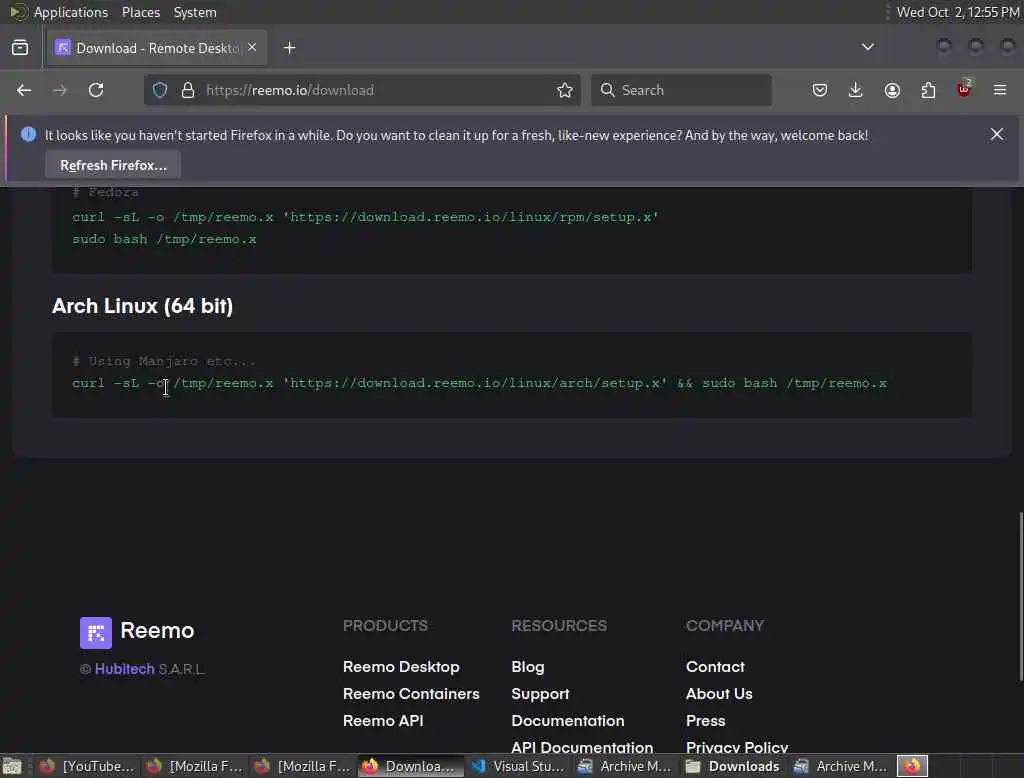Expand the list all tabs chevron
1024x778 pixels.
(868, 47)
